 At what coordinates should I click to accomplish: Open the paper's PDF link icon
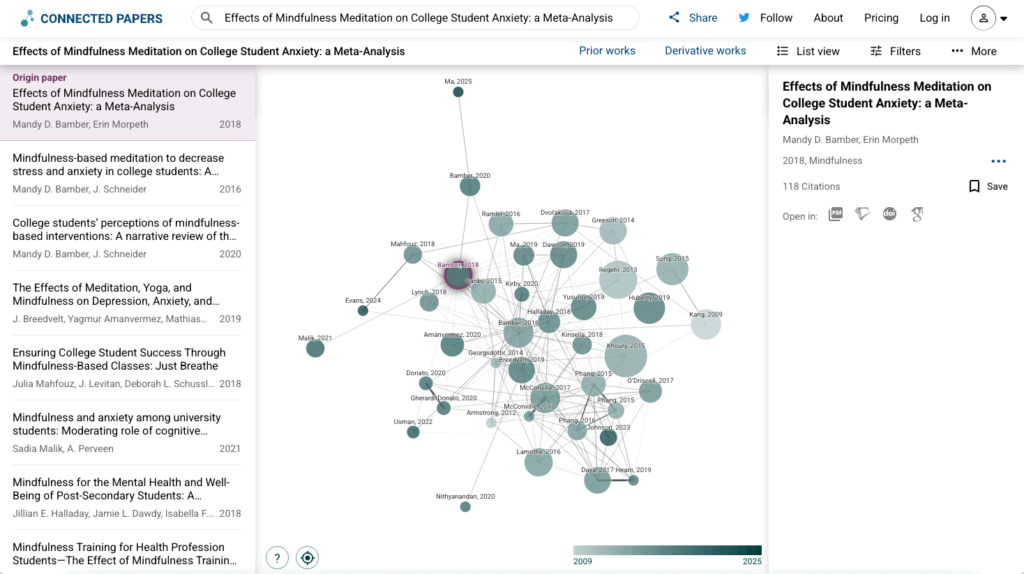[836, 215]
